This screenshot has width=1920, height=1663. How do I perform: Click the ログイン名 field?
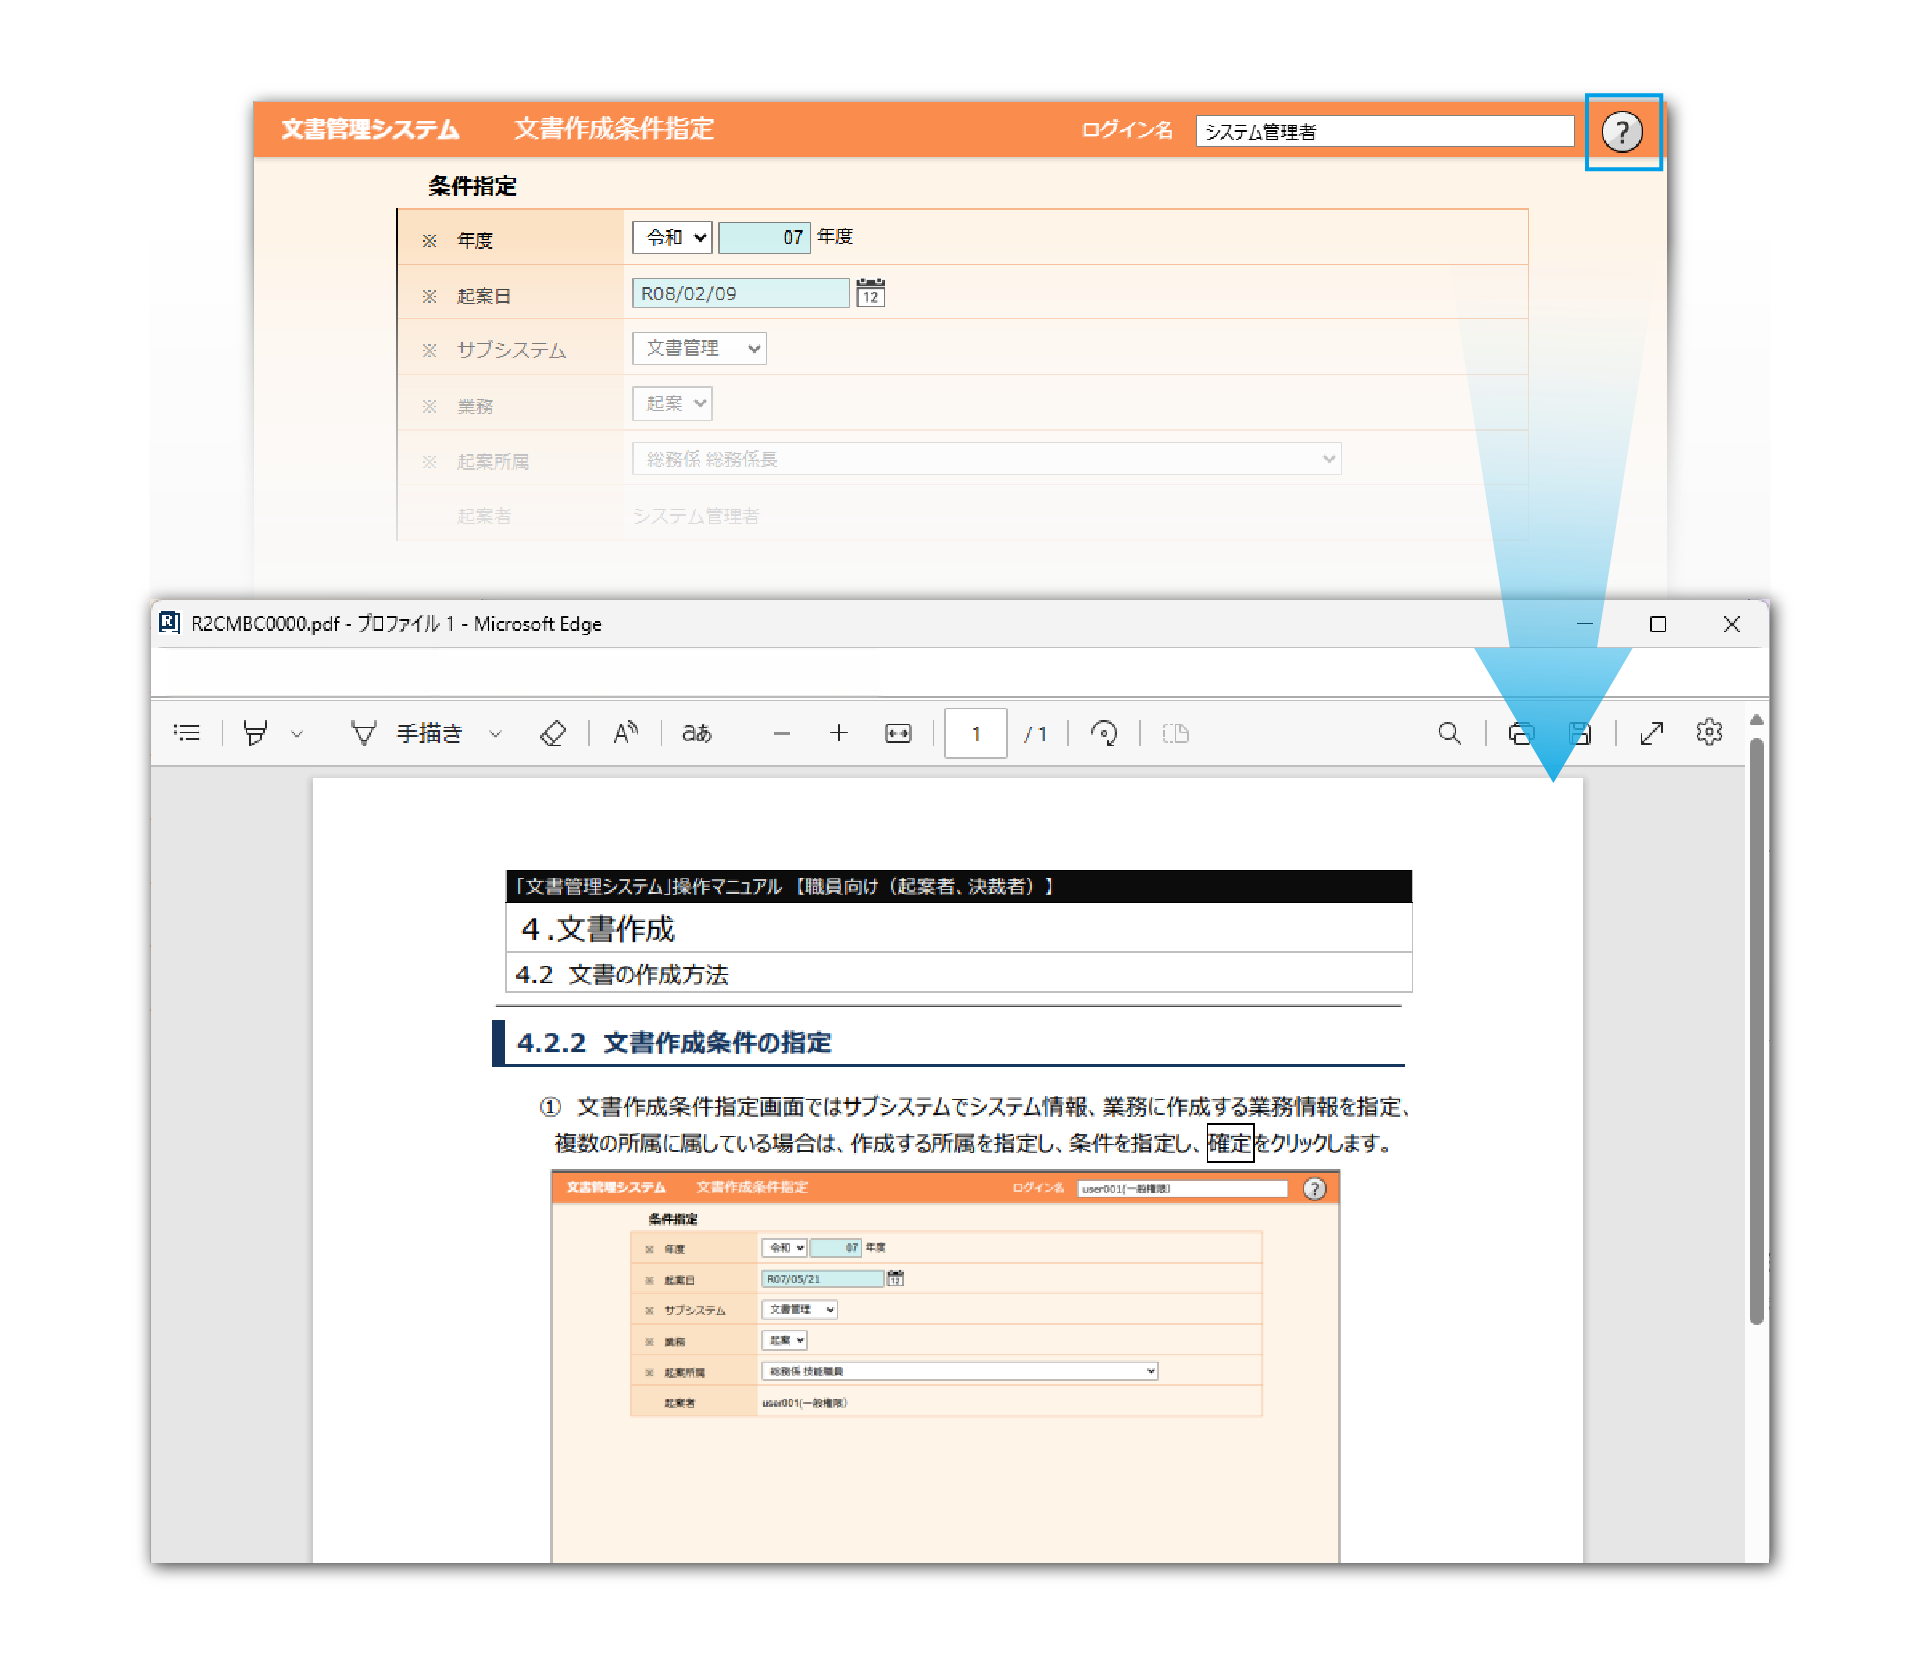click(x=1384, y=131)
